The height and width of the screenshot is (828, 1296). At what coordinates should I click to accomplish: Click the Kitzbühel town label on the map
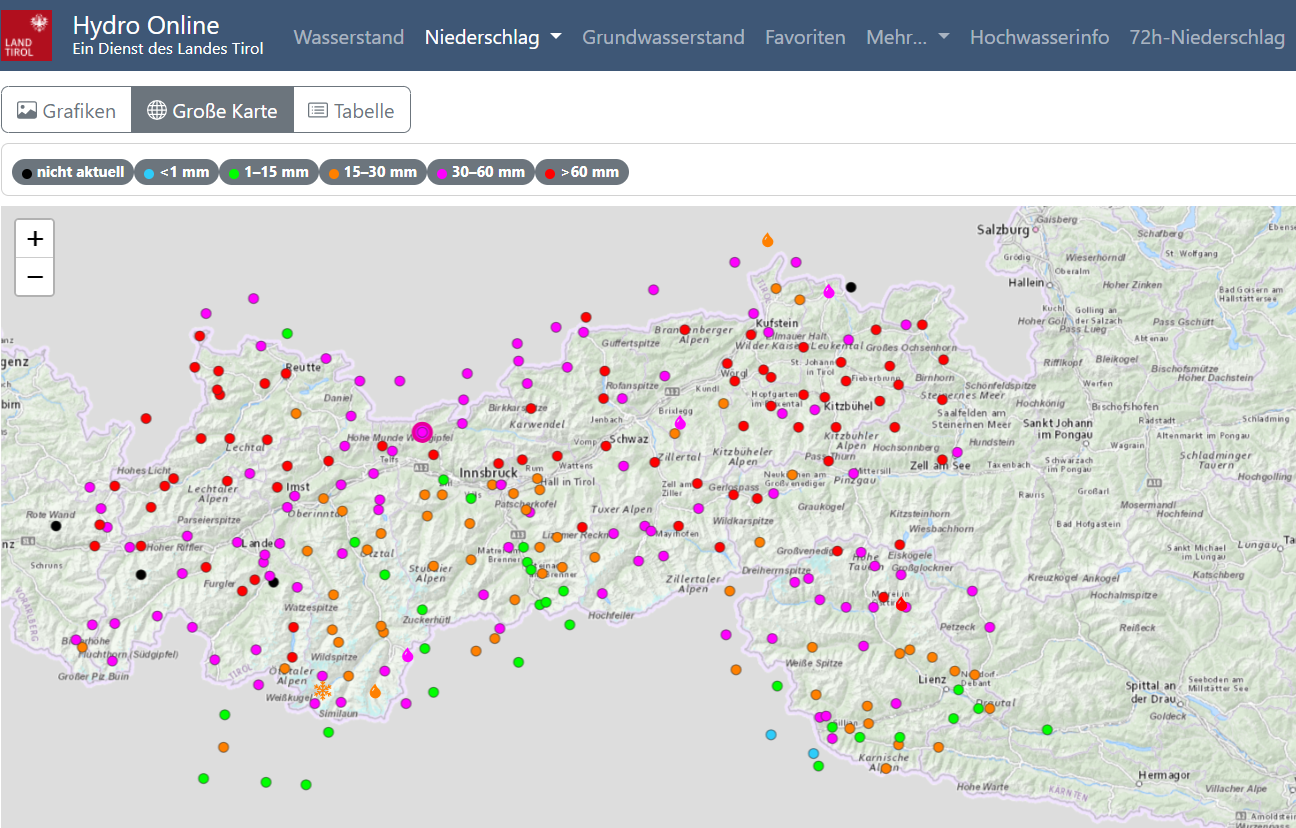848,406
